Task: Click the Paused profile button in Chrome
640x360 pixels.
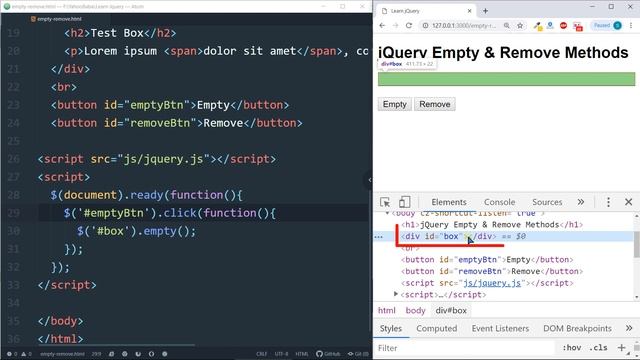Action: pyautogui.click(x=607, y=25)
